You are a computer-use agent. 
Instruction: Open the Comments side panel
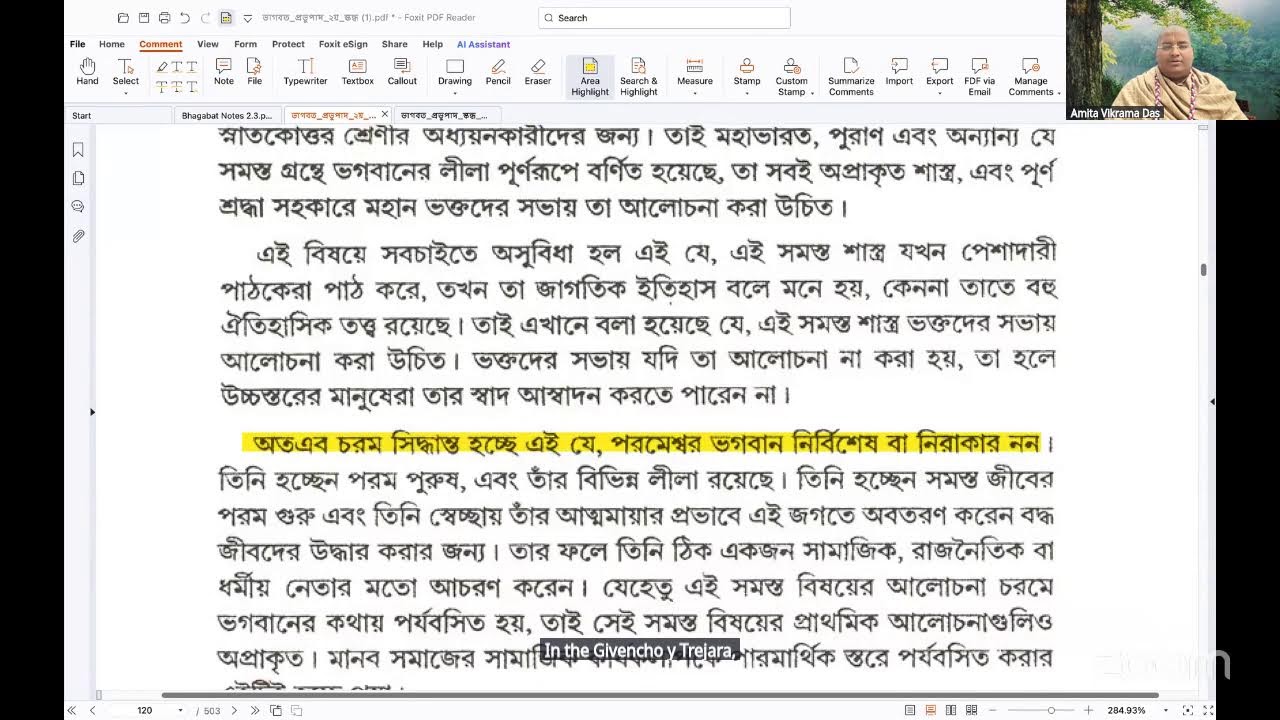(78, 206)
